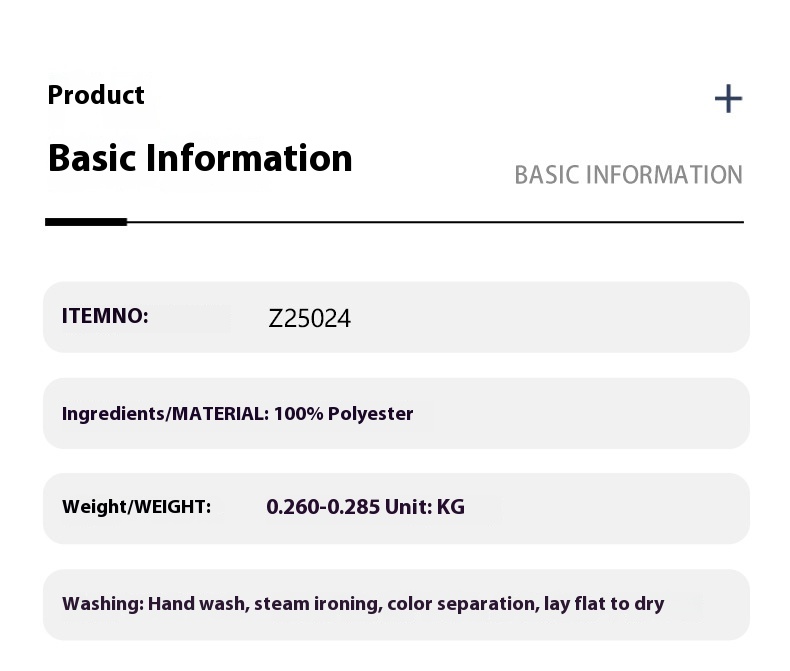Click the plus icon beside Product heading
The width and height of the screenshot is (790, 671).
tap(728, 98)
